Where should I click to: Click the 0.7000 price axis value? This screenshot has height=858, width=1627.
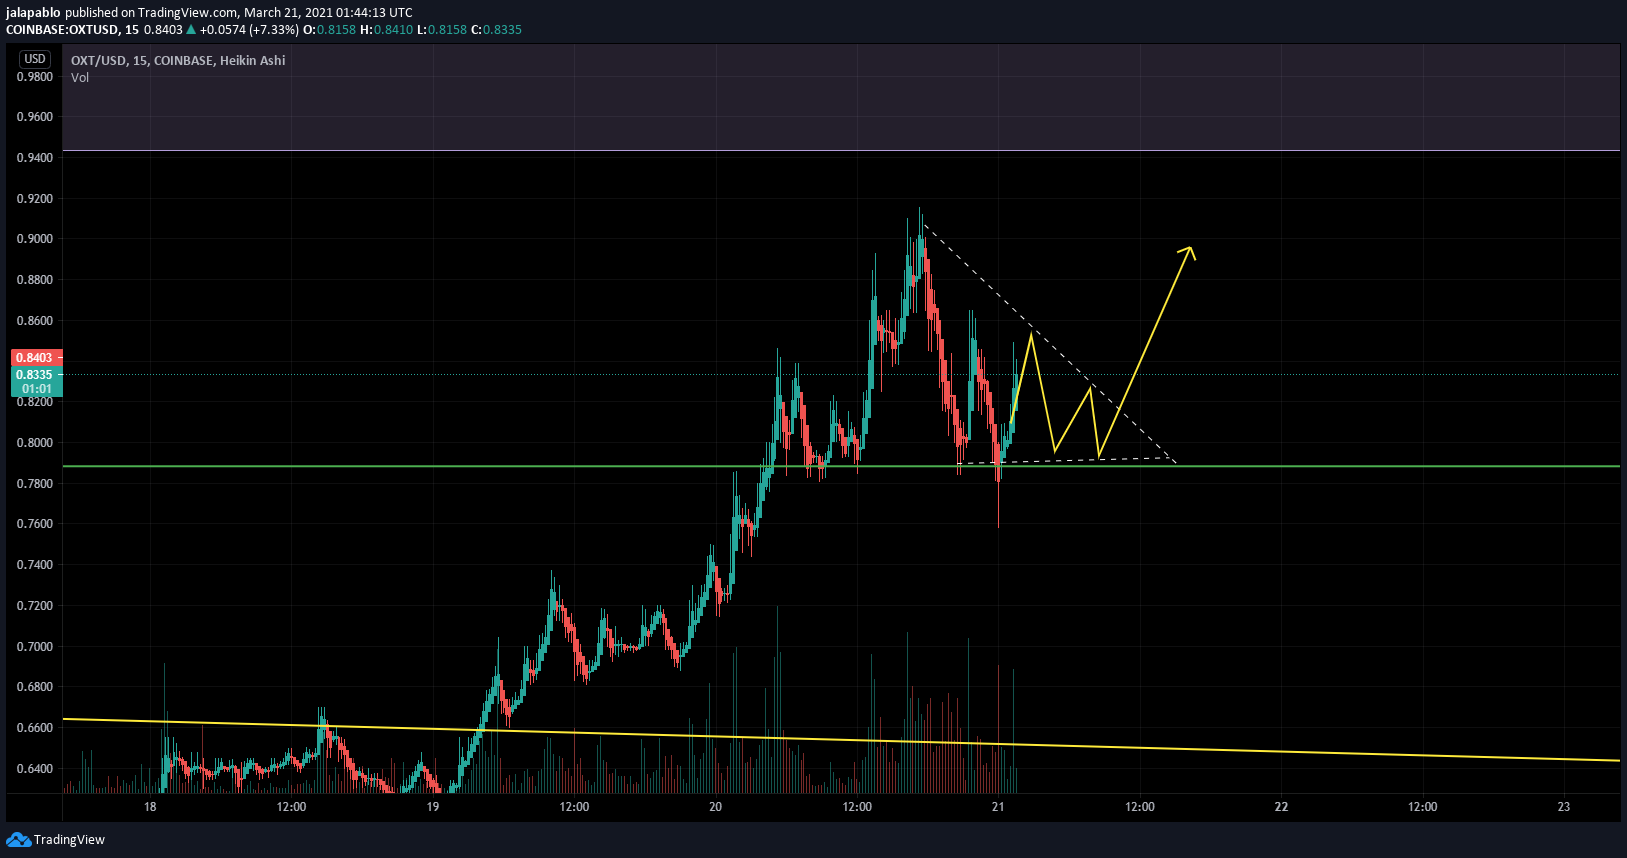pyautogui.click(x=35, y=647)
